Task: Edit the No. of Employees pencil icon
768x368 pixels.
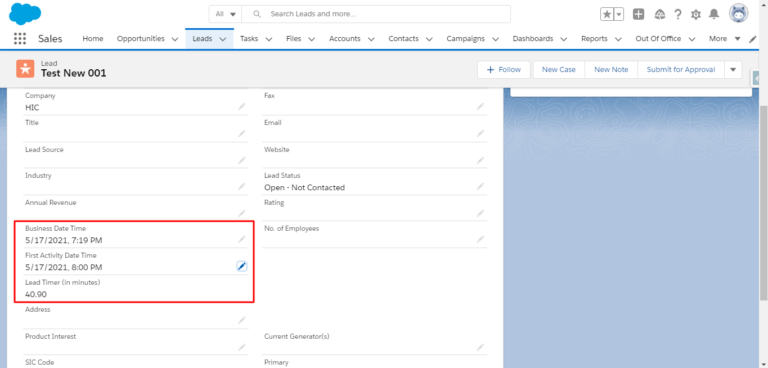Action: 480,239
